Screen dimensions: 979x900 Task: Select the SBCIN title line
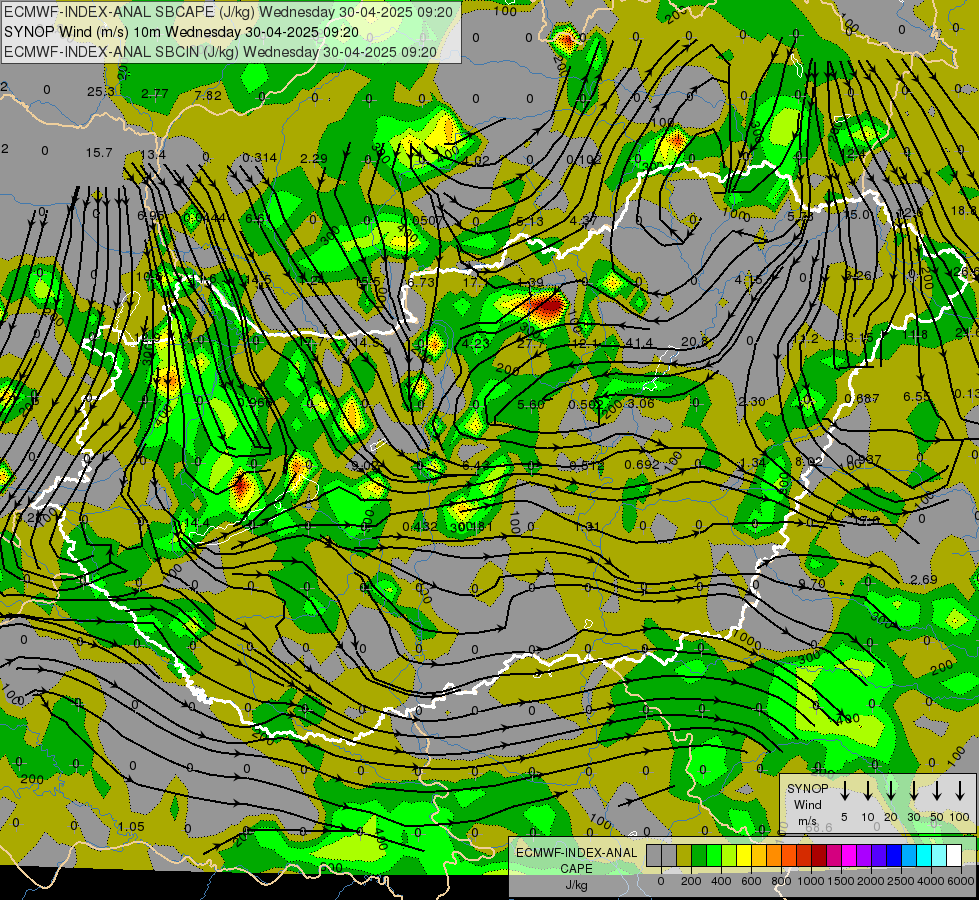click(x=220, y=52)
